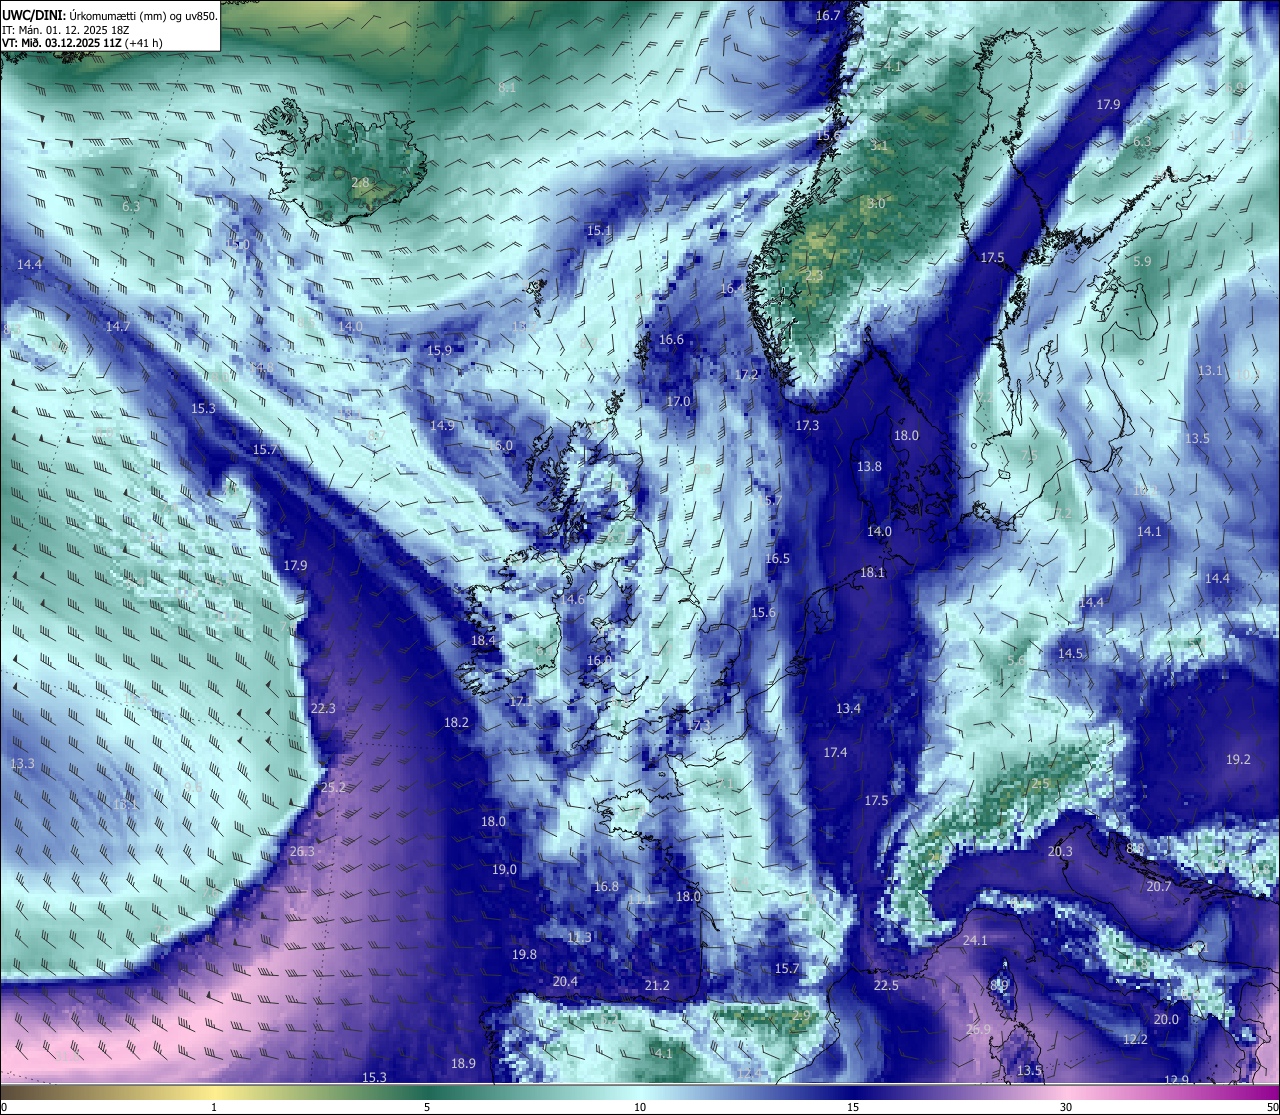The image size is (1280, 1115).
Task: Click the 13.4 value on the map
Action: point(848,709)
